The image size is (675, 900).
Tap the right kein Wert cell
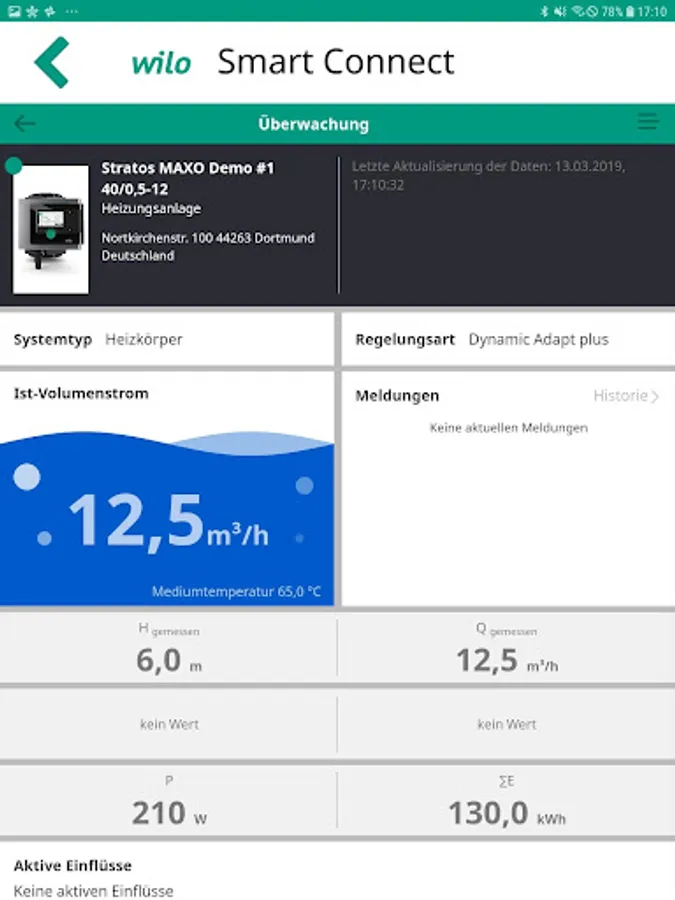tap(507, 724)
